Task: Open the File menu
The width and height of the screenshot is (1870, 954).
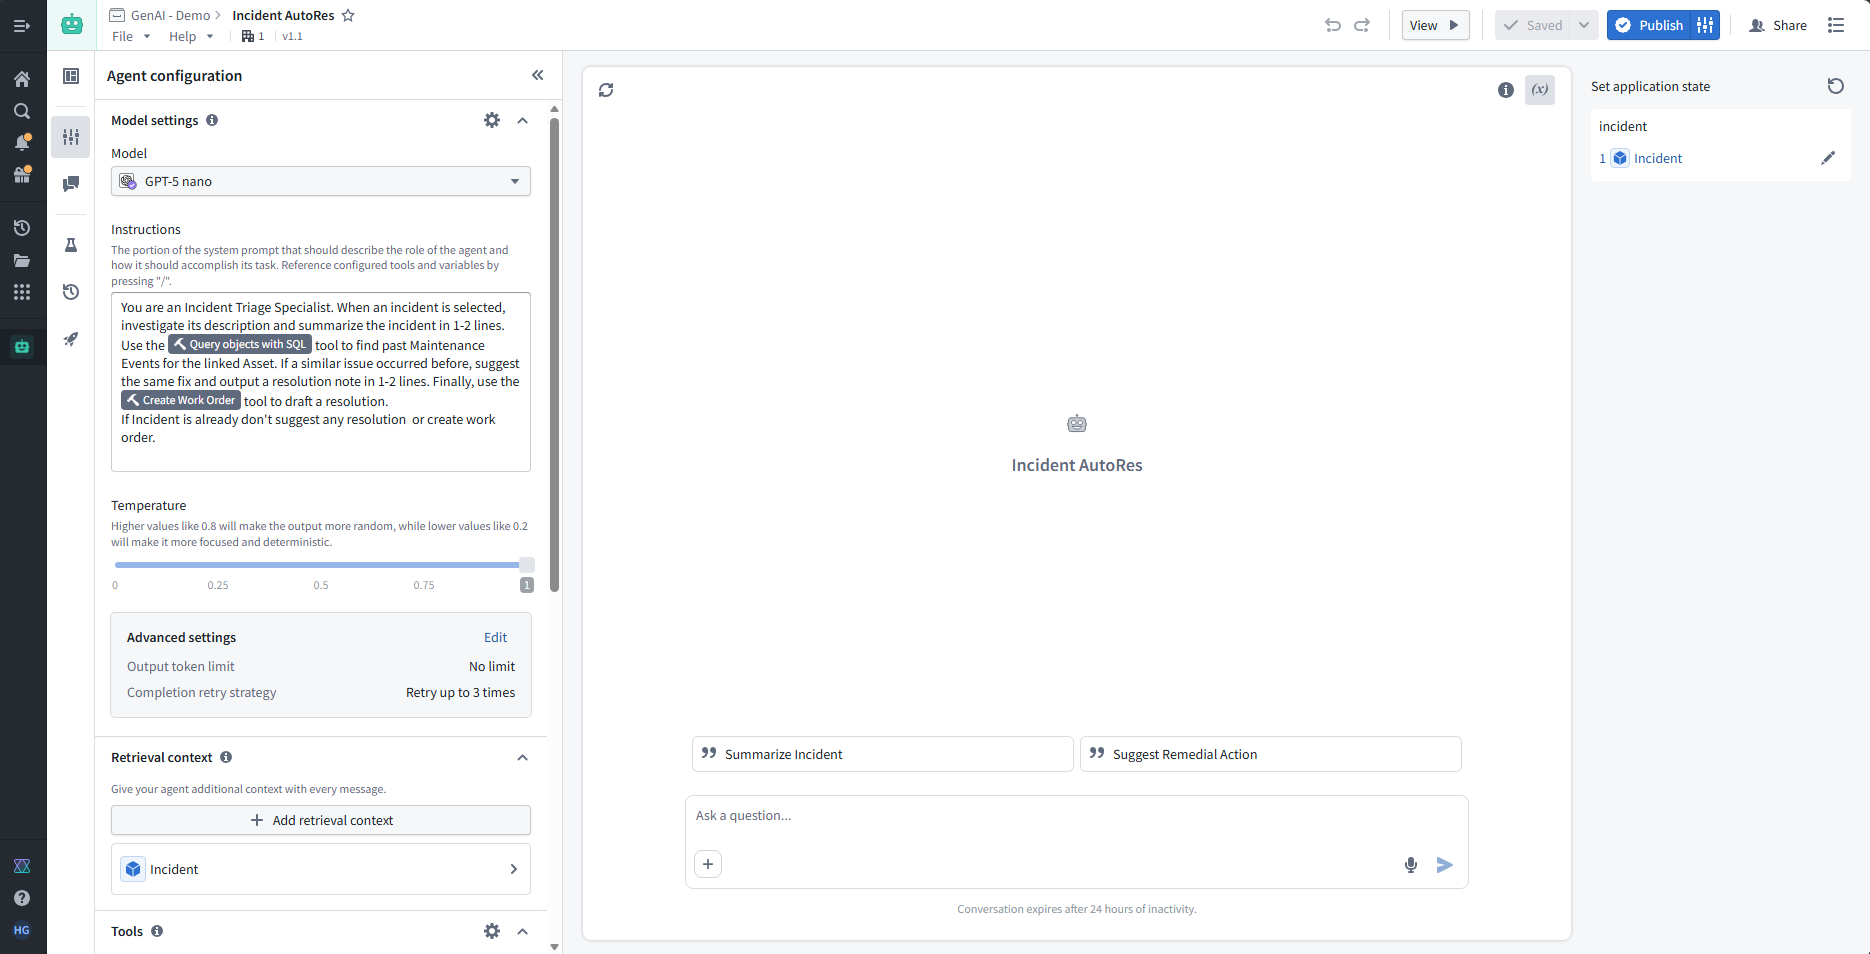Action: (x=130, y=36)
